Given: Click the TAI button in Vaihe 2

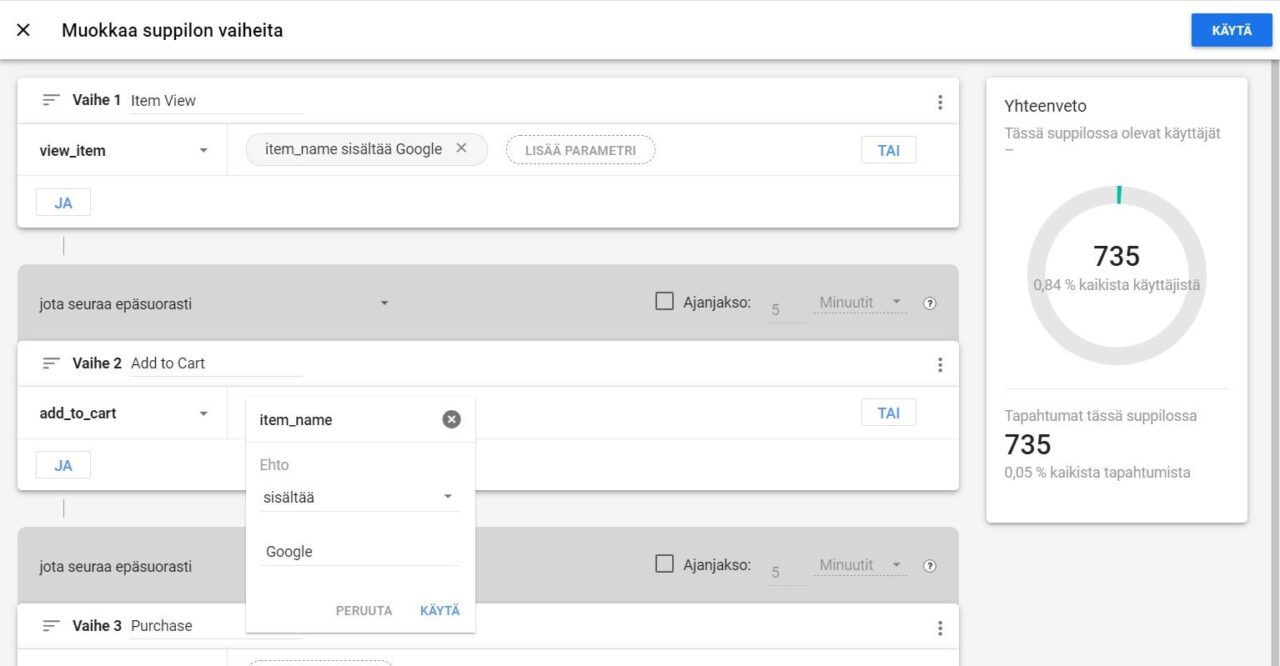Looking at the screenshot, I should (888, 413).
